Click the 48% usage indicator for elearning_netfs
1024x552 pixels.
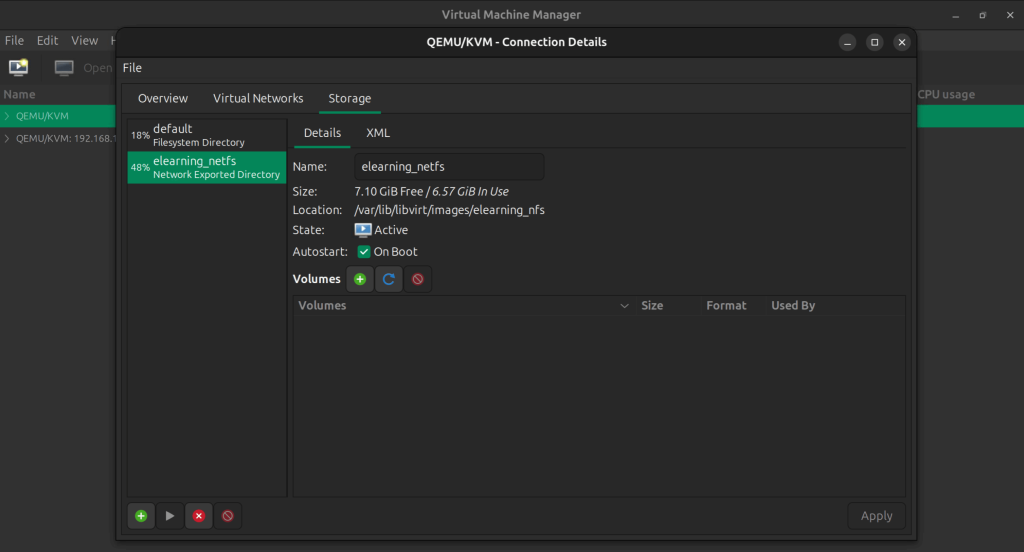click(140, 168)
